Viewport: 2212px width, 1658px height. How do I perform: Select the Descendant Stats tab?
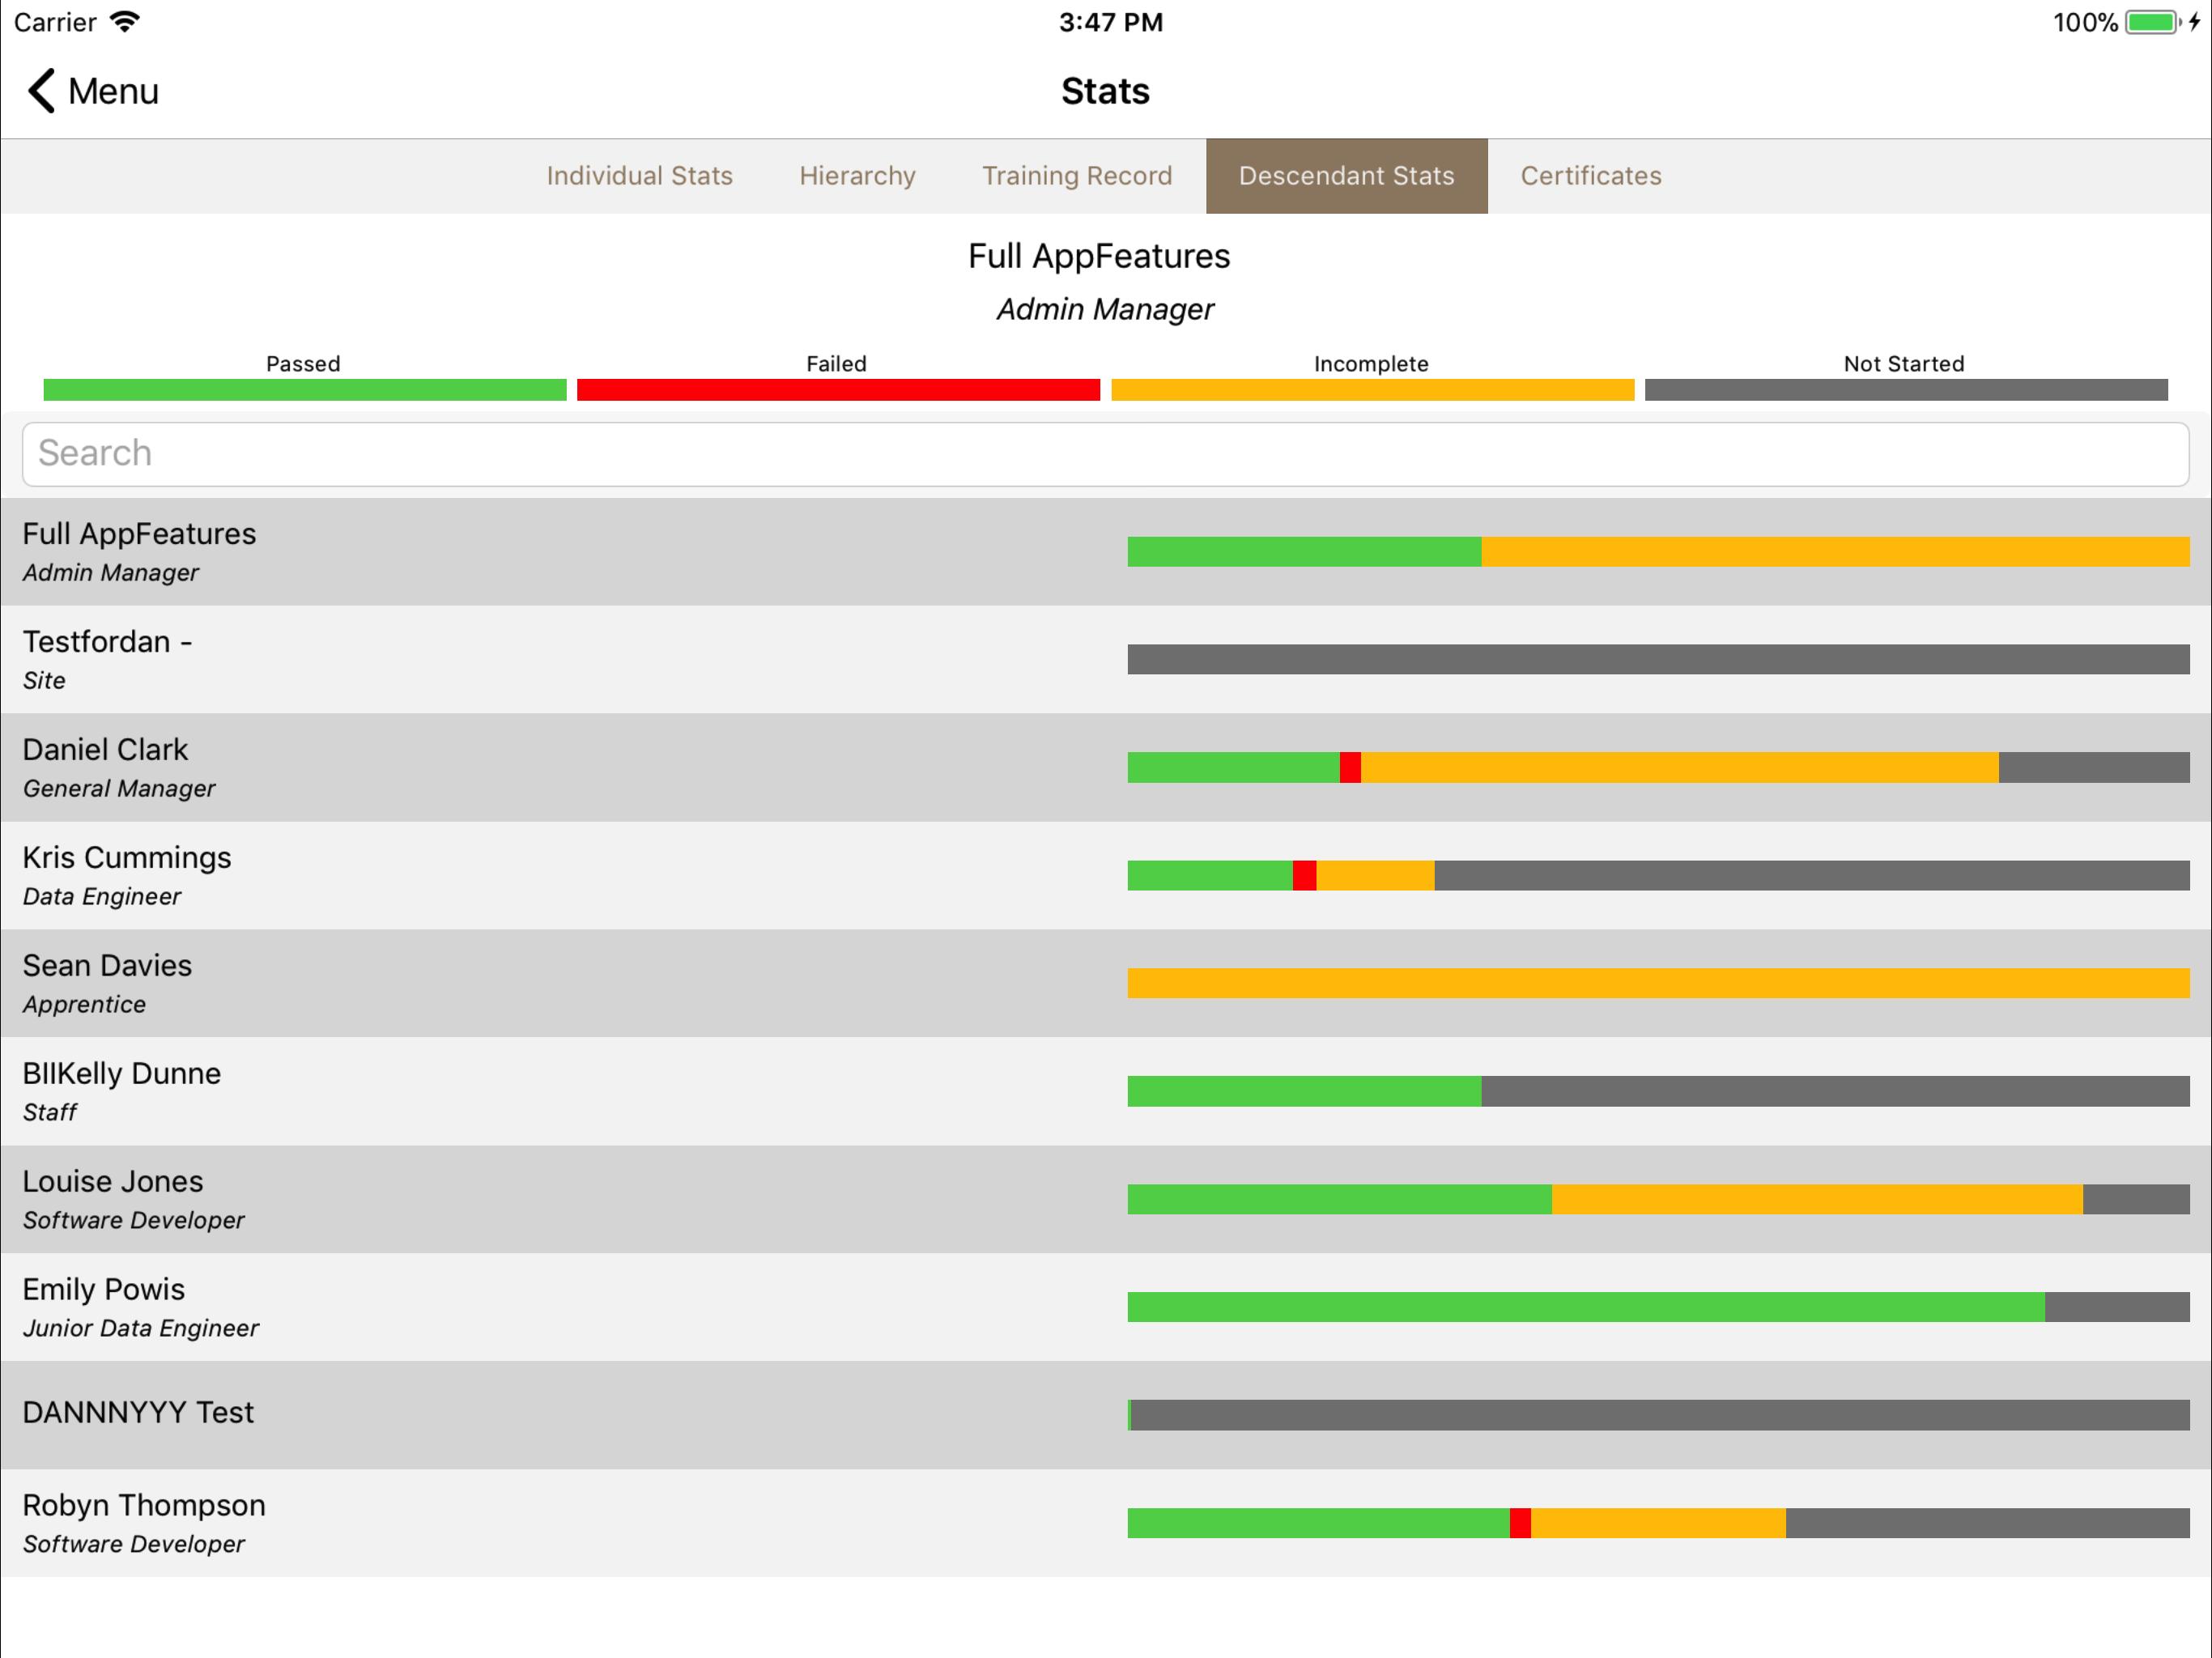click(1346, 176)
